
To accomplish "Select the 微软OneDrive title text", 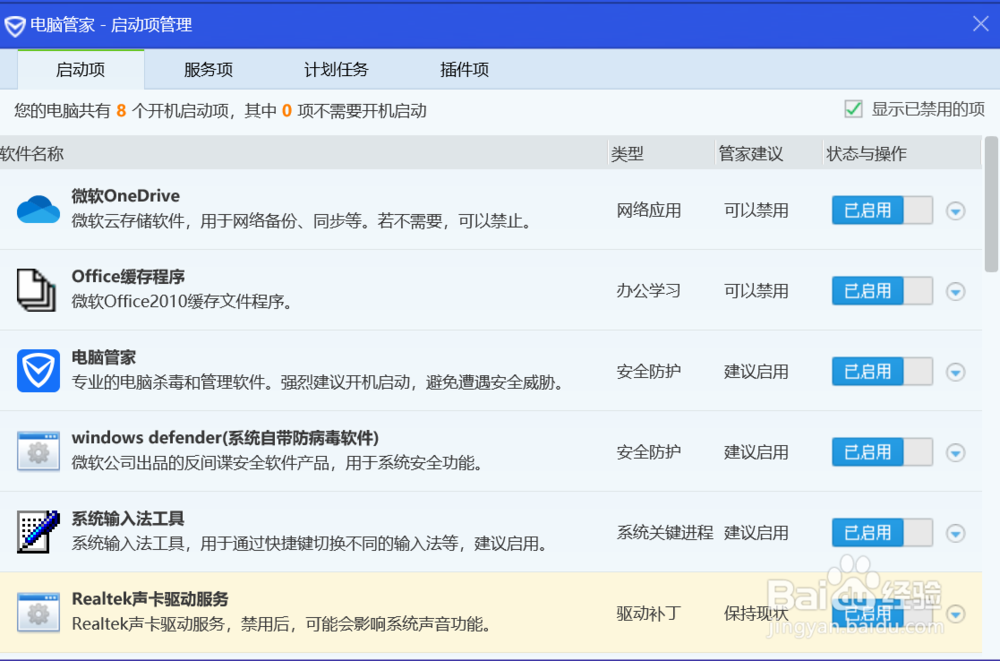I will click(126, 195).
